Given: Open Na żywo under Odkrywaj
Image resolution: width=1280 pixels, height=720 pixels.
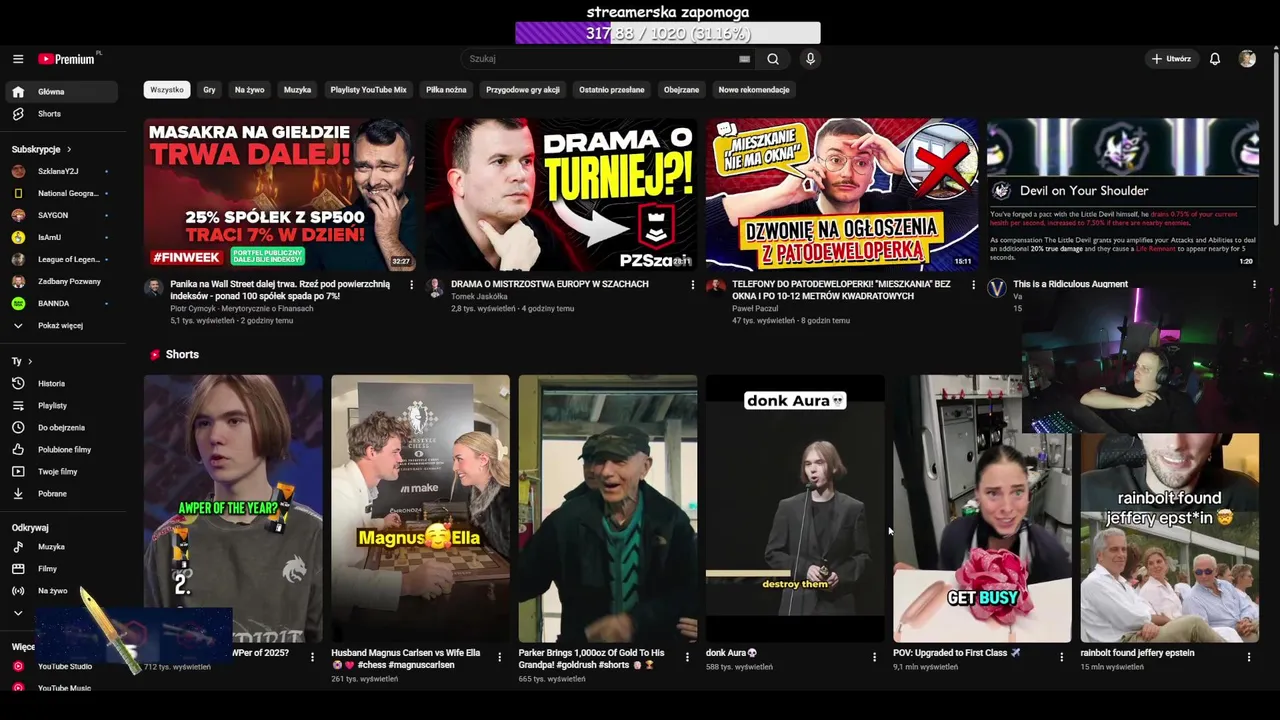Looking at the screenshot, I should pyautogui.click(x=62, y=591).
